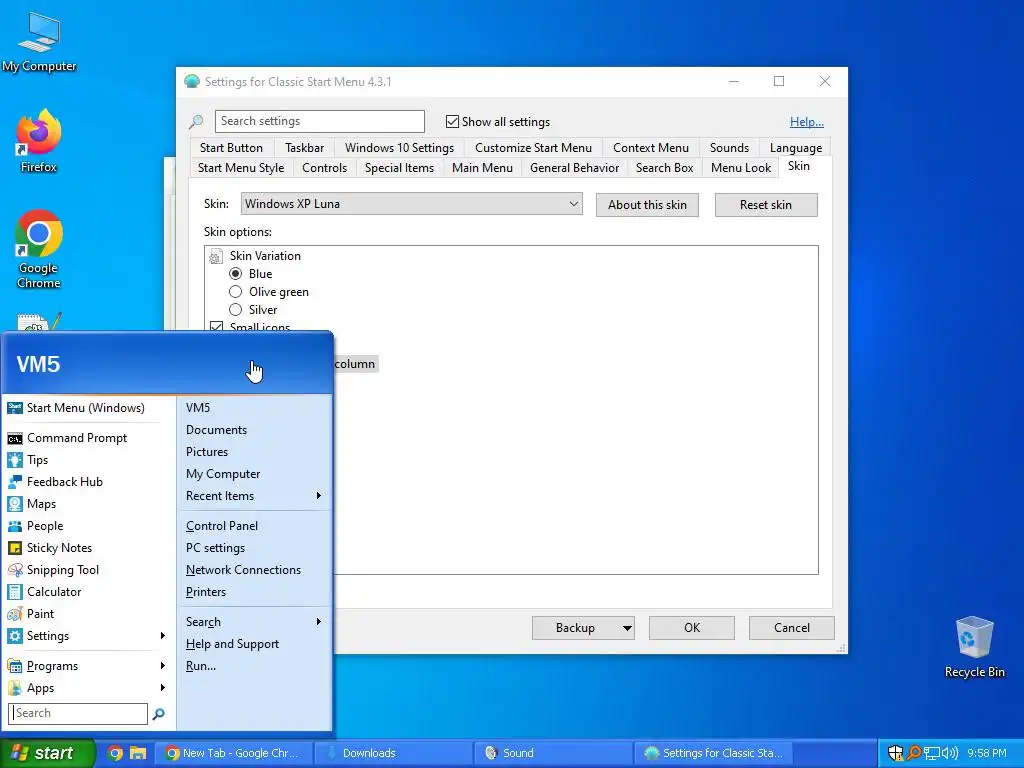Viewport: 1024px width, 768px height.
Task: Switch to Sound taskbar window
Action: (553, 753)
